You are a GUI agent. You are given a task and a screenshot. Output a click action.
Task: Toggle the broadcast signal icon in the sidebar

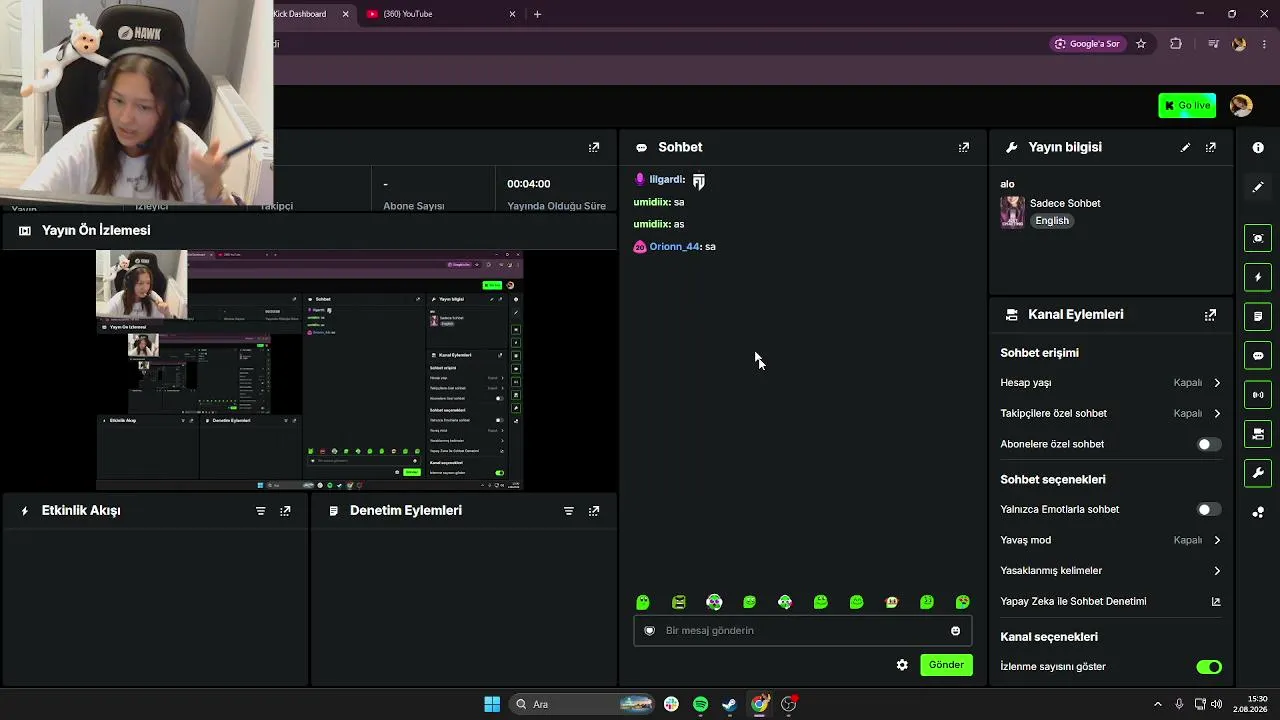pos(1258,395)
